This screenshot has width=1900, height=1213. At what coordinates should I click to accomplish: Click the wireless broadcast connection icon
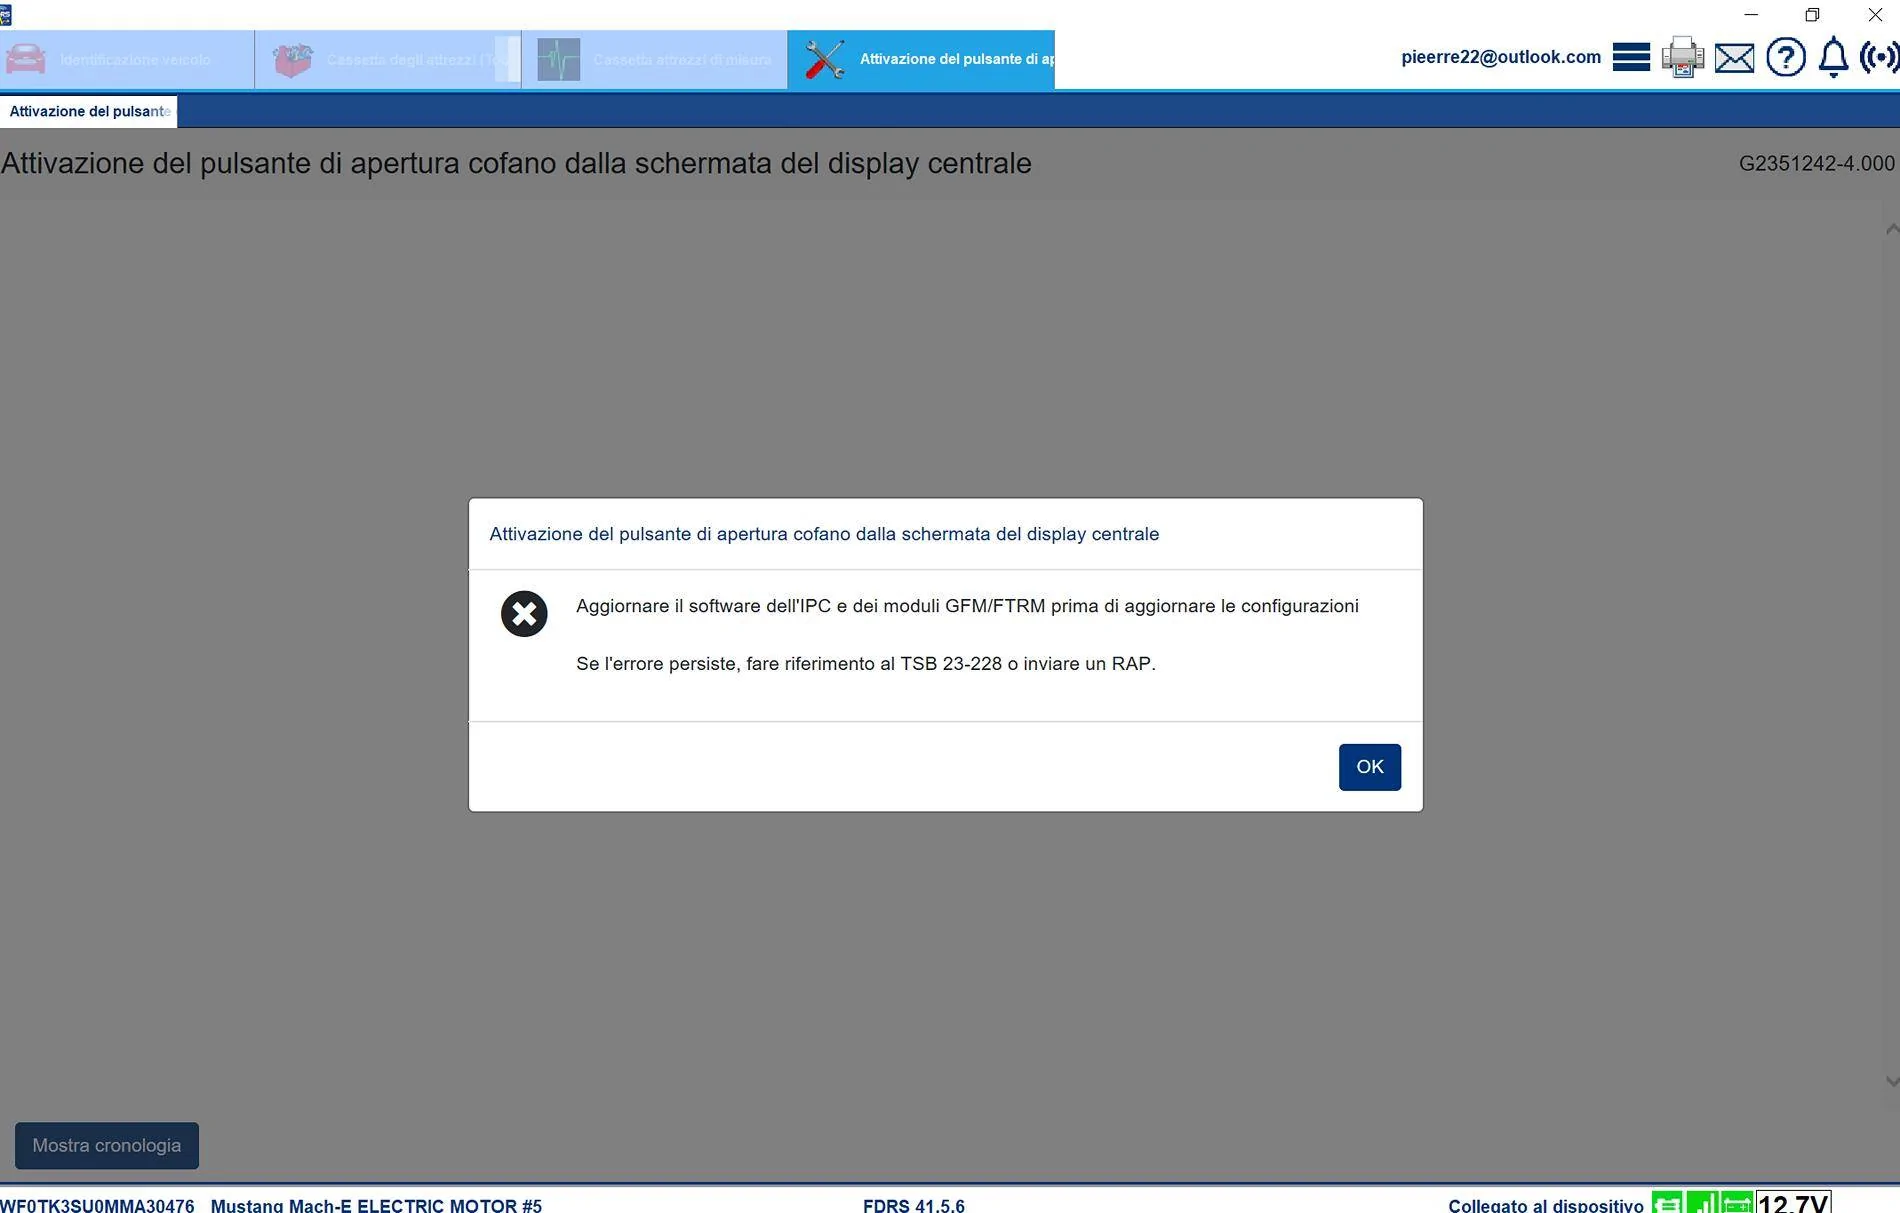click(1879, 57)
